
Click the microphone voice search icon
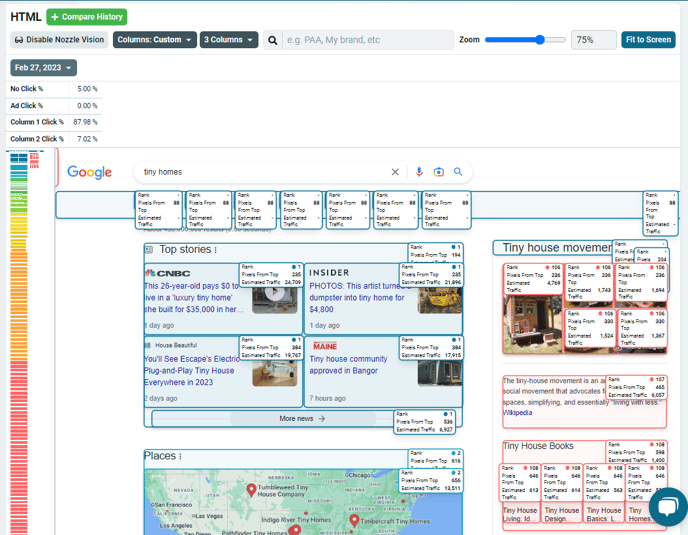[419, 172]
